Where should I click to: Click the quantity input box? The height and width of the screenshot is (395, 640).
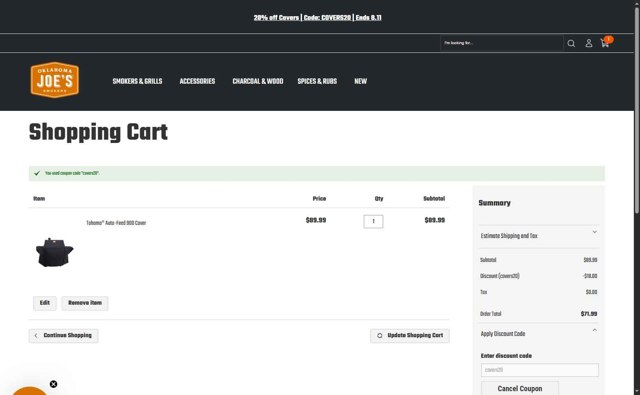[x=373, y=222]
